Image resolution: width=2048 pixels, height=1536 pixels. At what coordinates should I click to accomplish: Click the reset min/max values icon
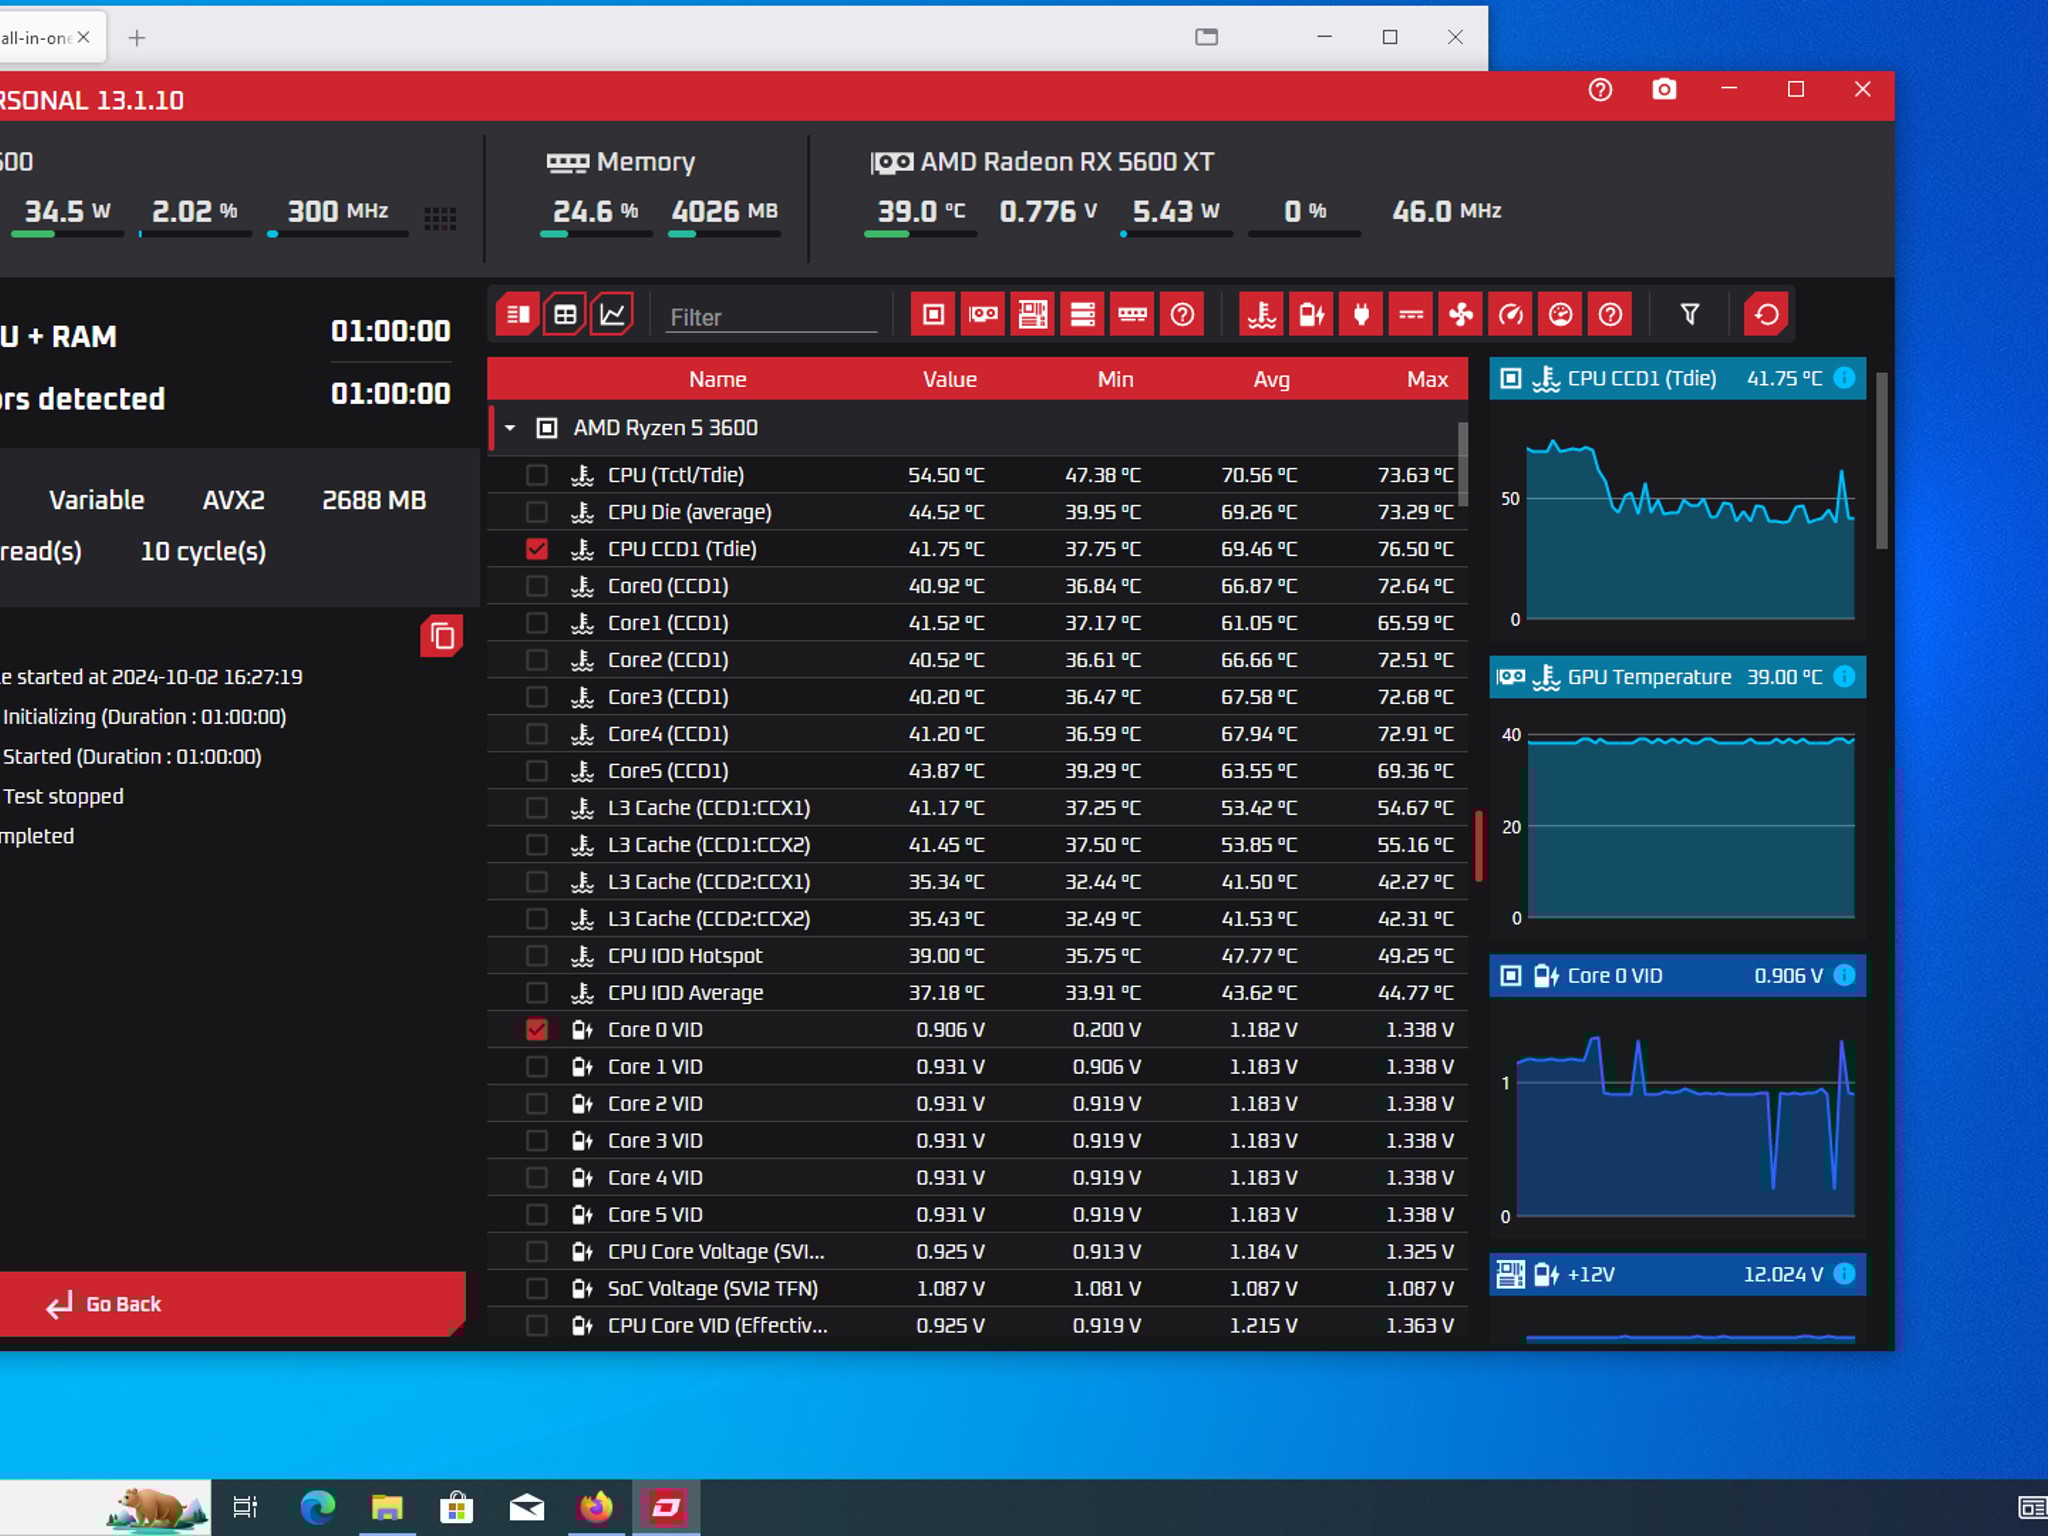click(x=1766, y=315)
